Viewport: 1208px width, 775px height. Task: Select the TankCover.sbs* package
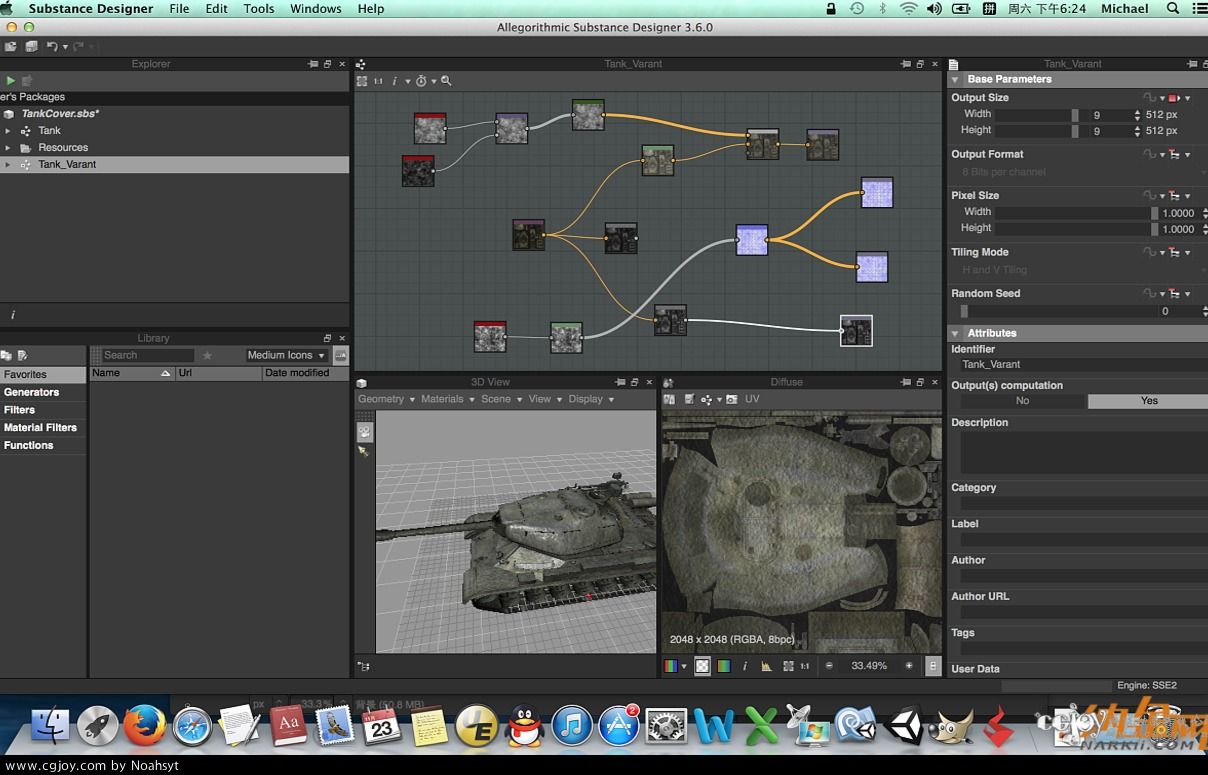pos(60,114)
